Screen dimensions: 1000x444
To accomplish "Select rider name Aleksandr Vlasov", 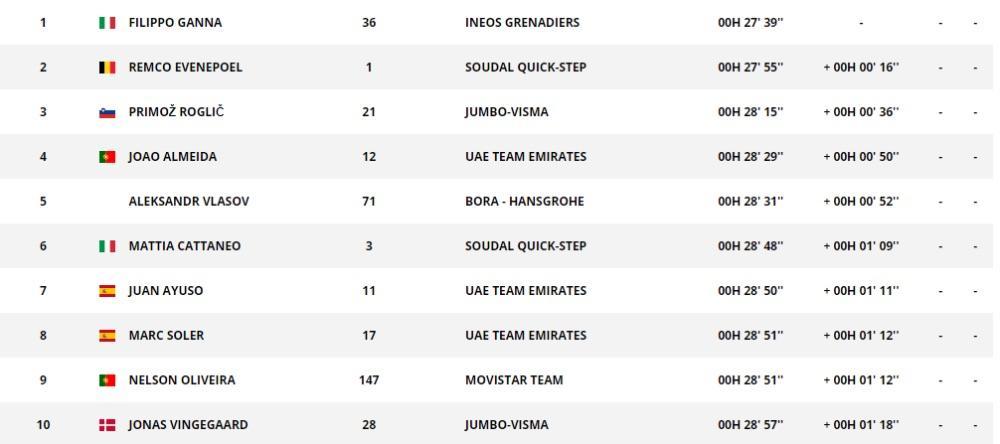I will point(189,202).
